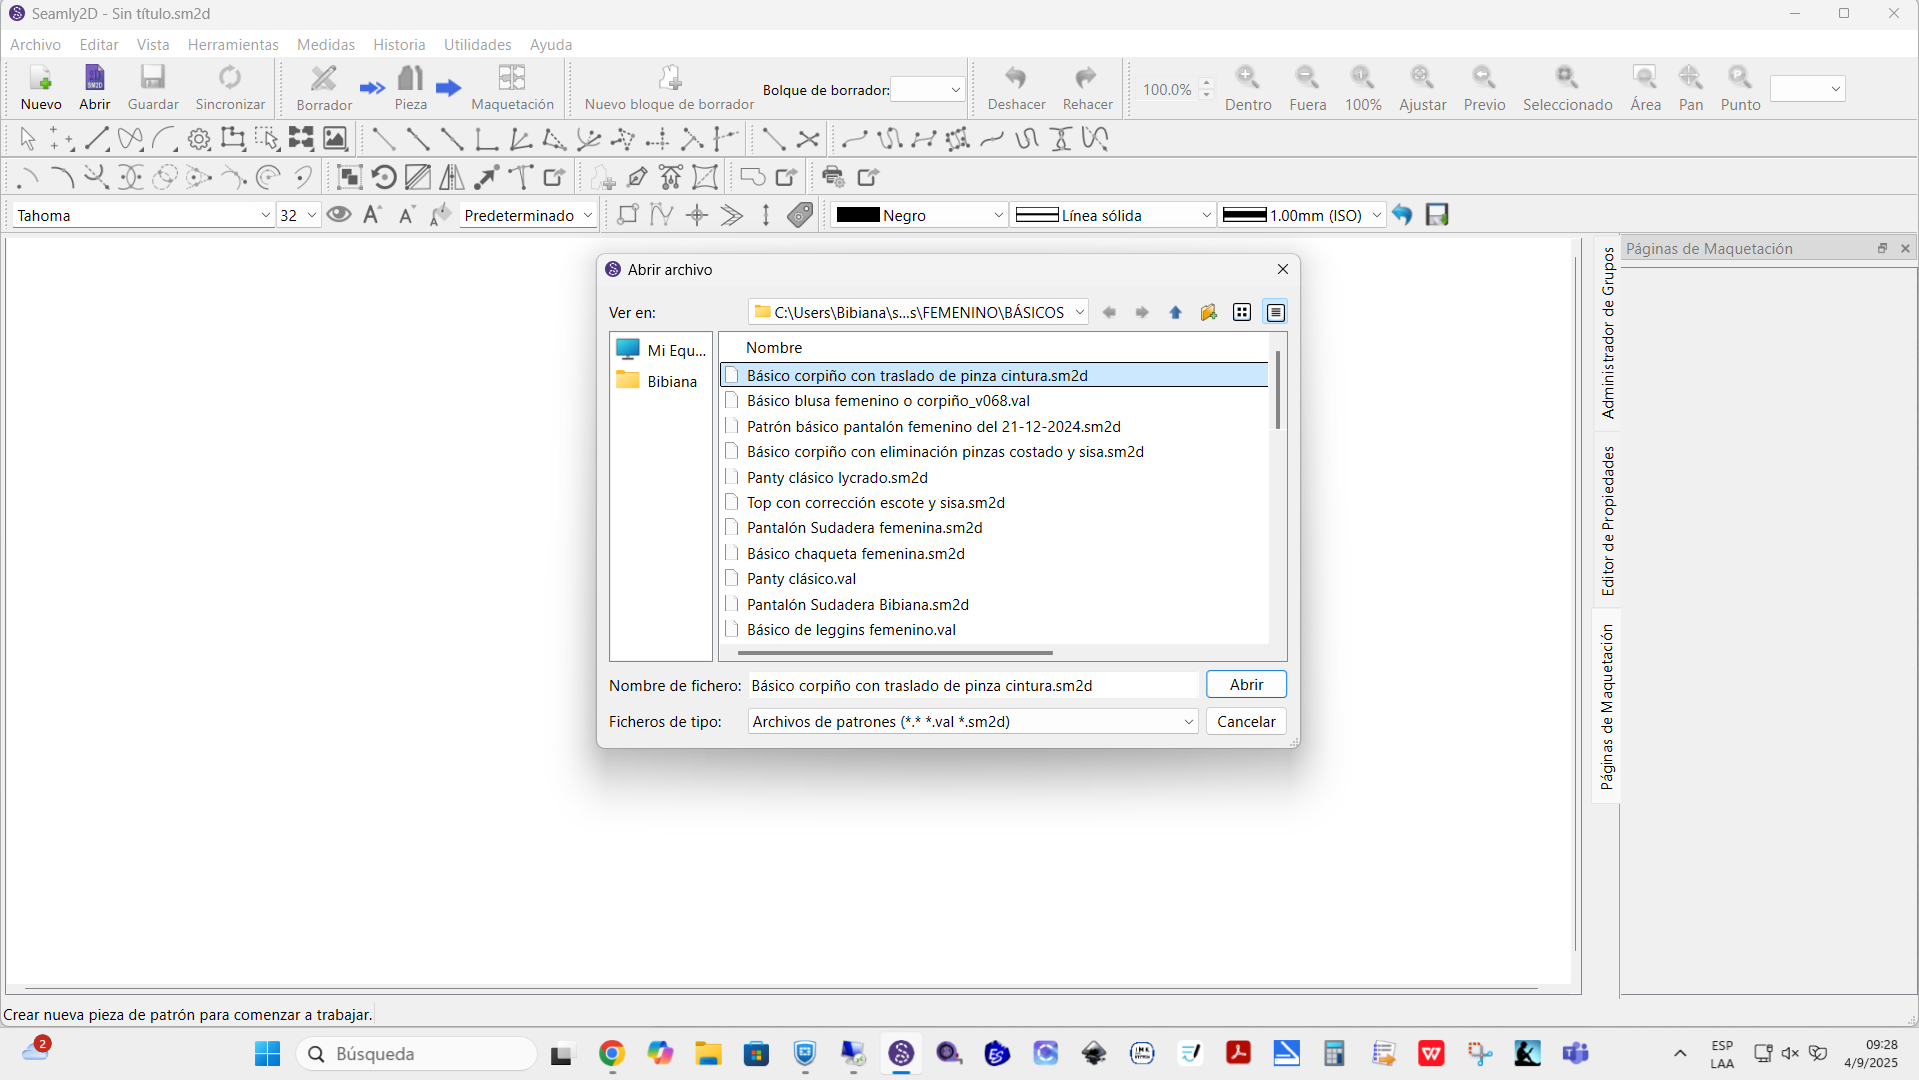The height and width of the screenshot is (1080, 1919).
Task: Open Seamly2D from the Windows taskbar
Action: click(x=901, y=1053)
